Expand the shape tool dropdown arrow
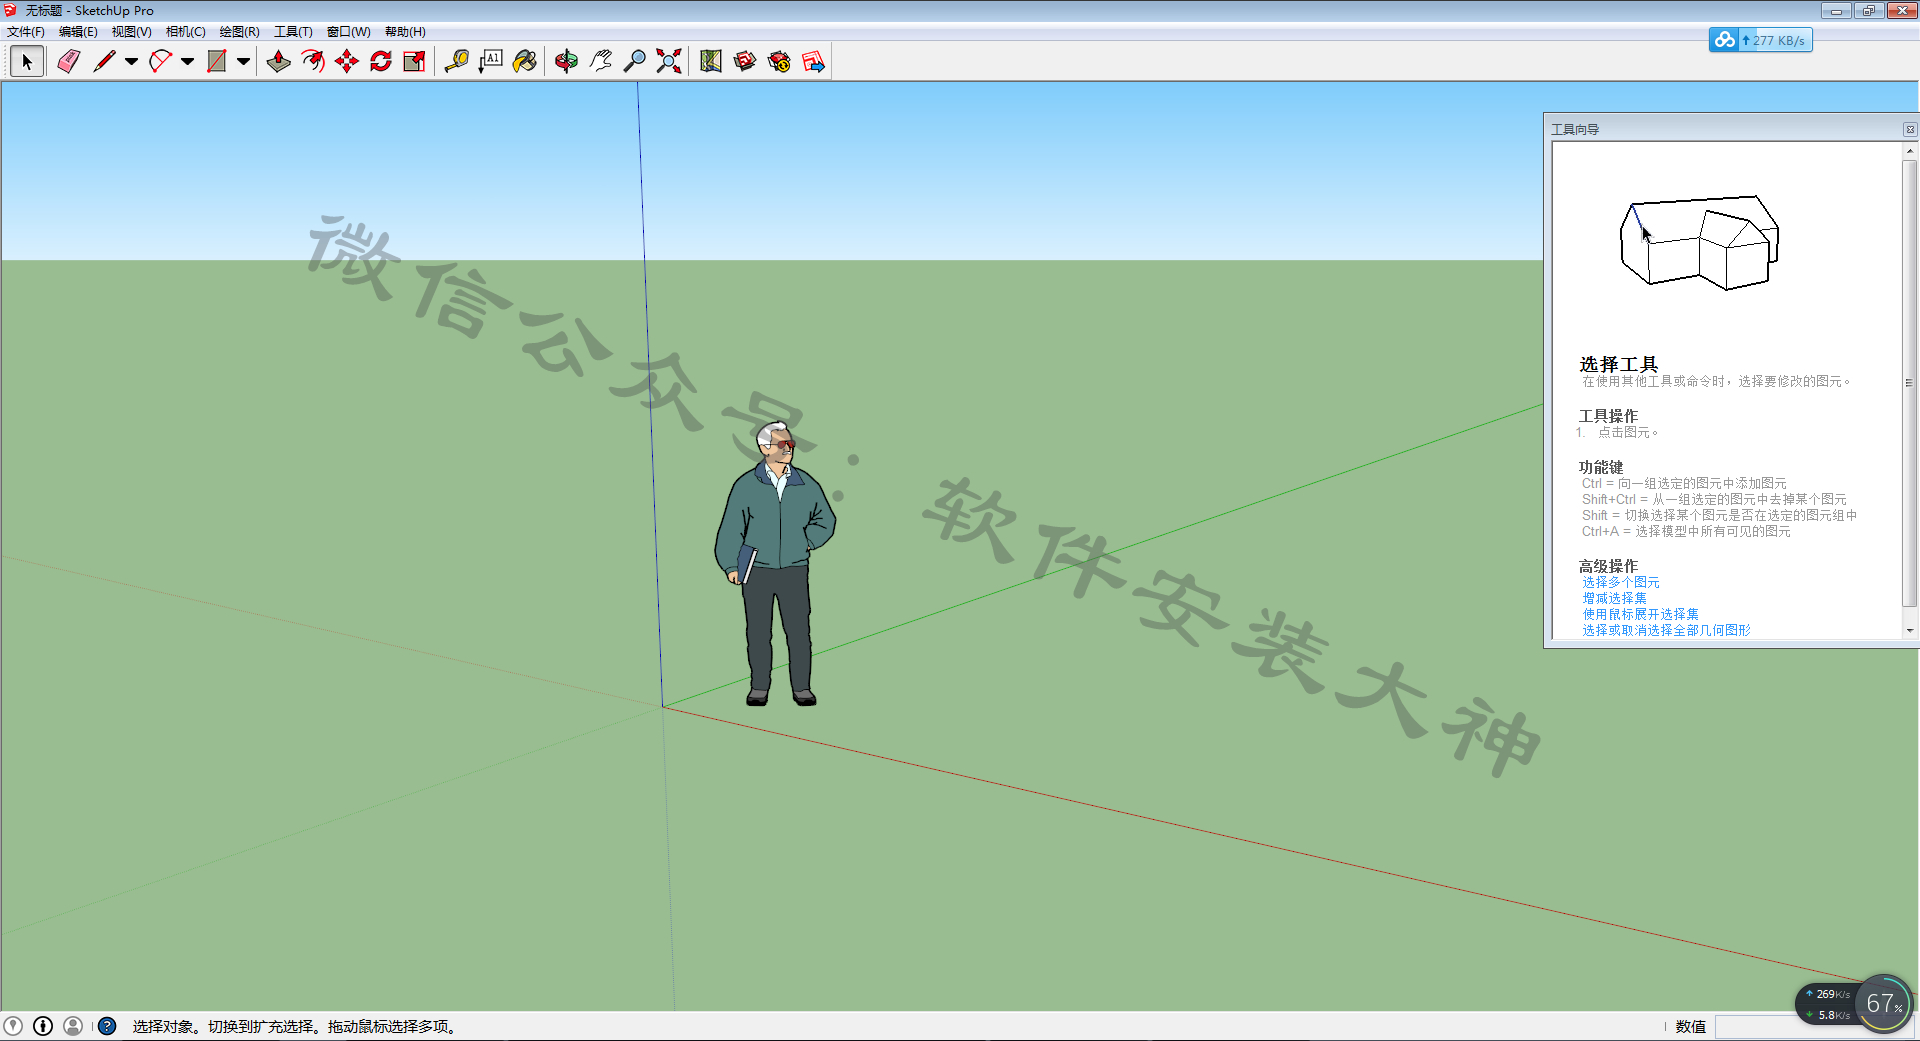 point(243,62)
